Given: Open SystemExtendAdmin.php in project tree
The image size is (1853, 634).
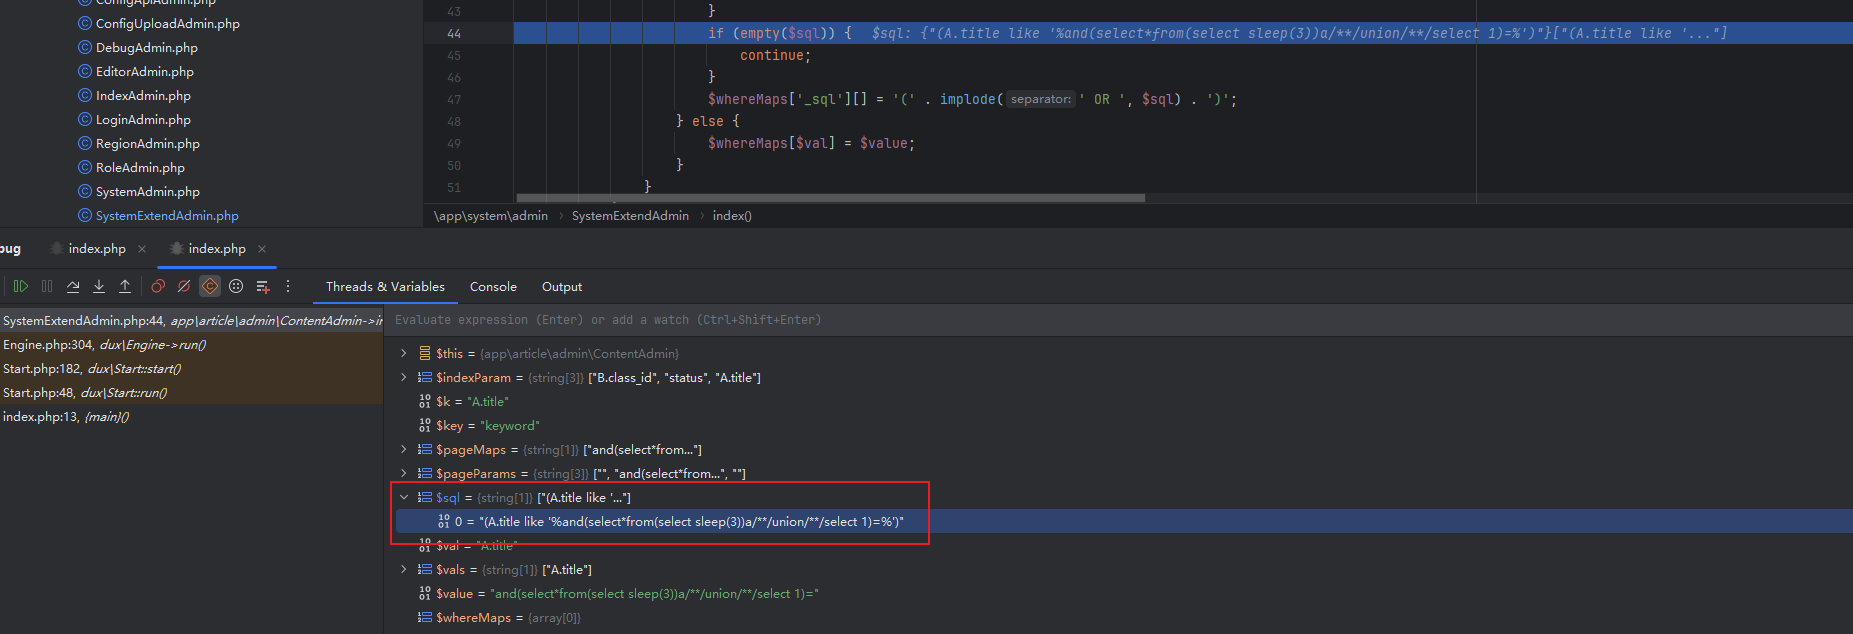Looking at the screenshot, I should click(x=167, y=215).
